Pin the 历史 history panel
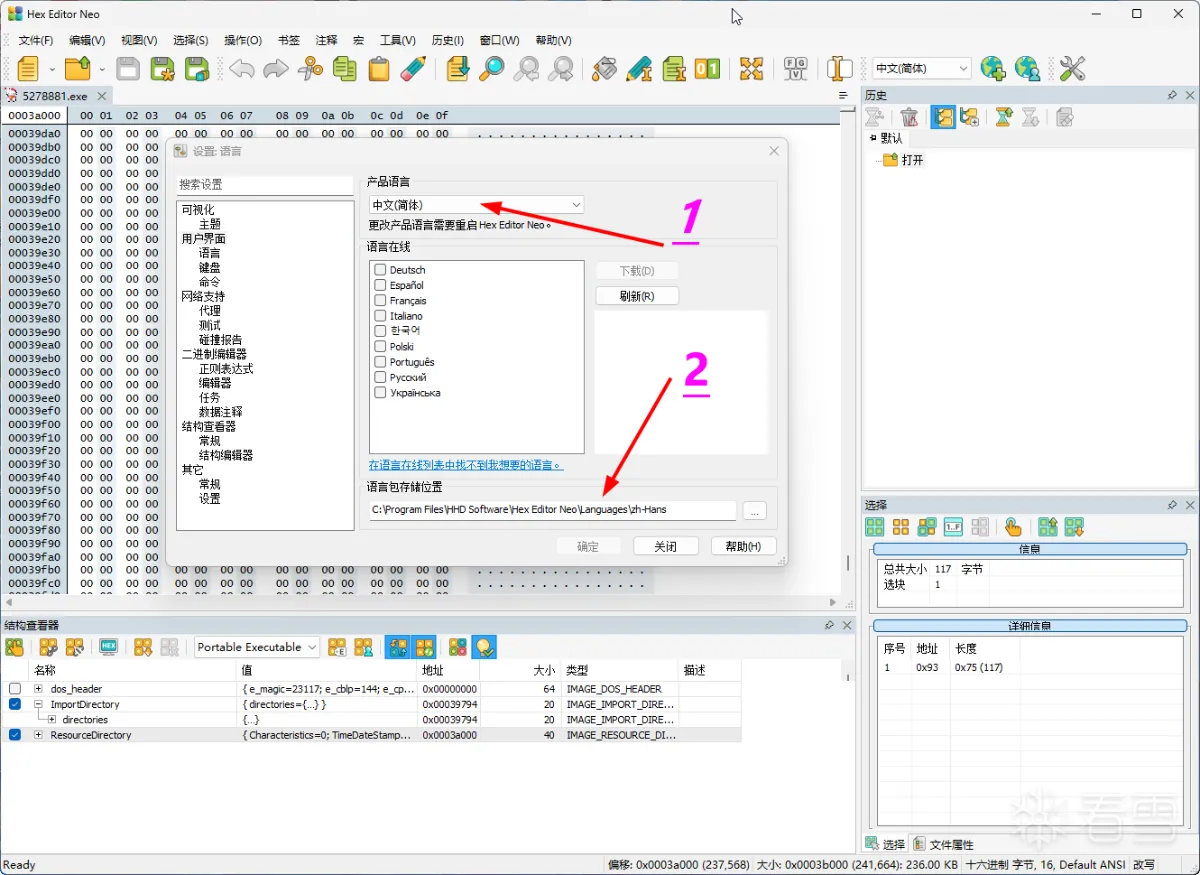 point(1172,95)
